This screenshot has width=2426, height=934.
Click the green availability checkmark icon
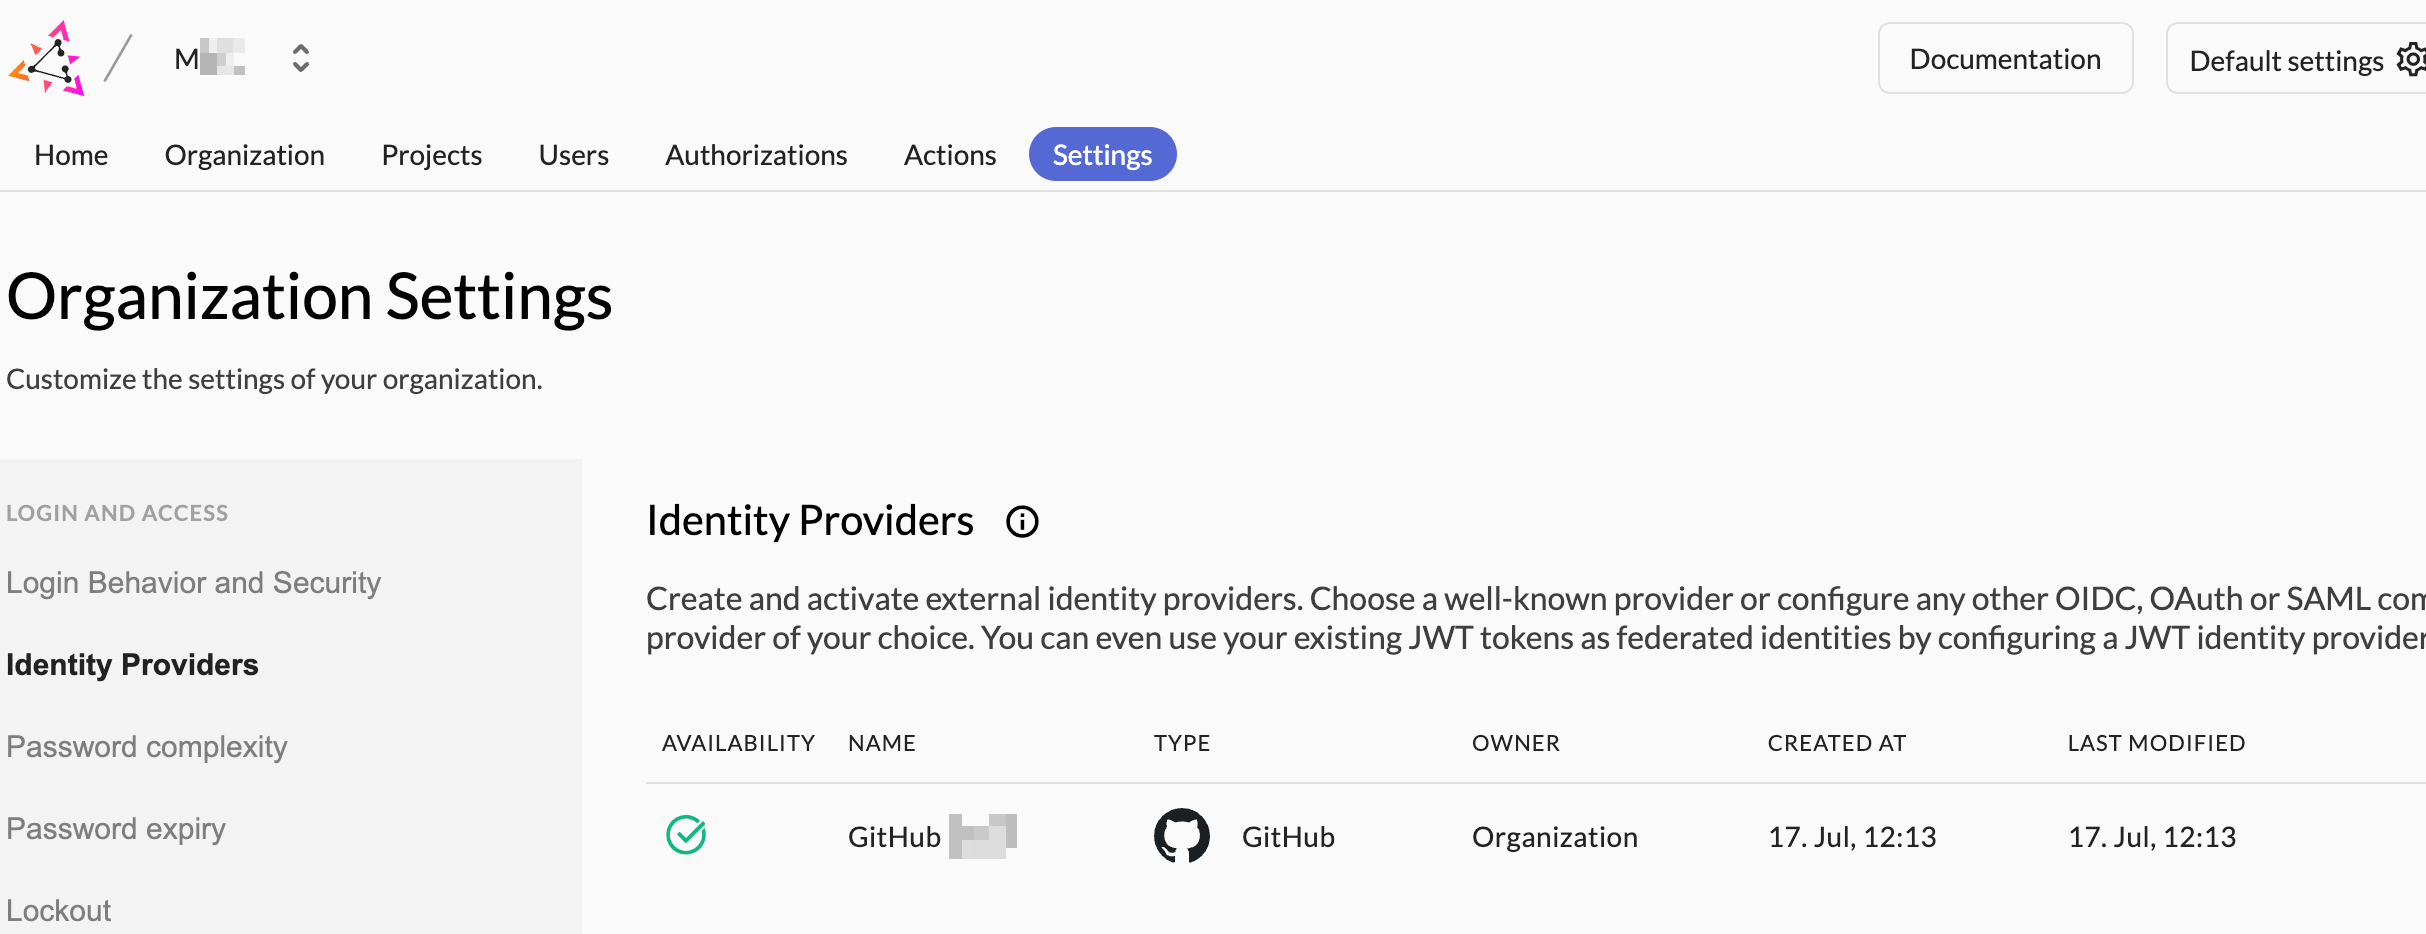click(x=686, y=835)
